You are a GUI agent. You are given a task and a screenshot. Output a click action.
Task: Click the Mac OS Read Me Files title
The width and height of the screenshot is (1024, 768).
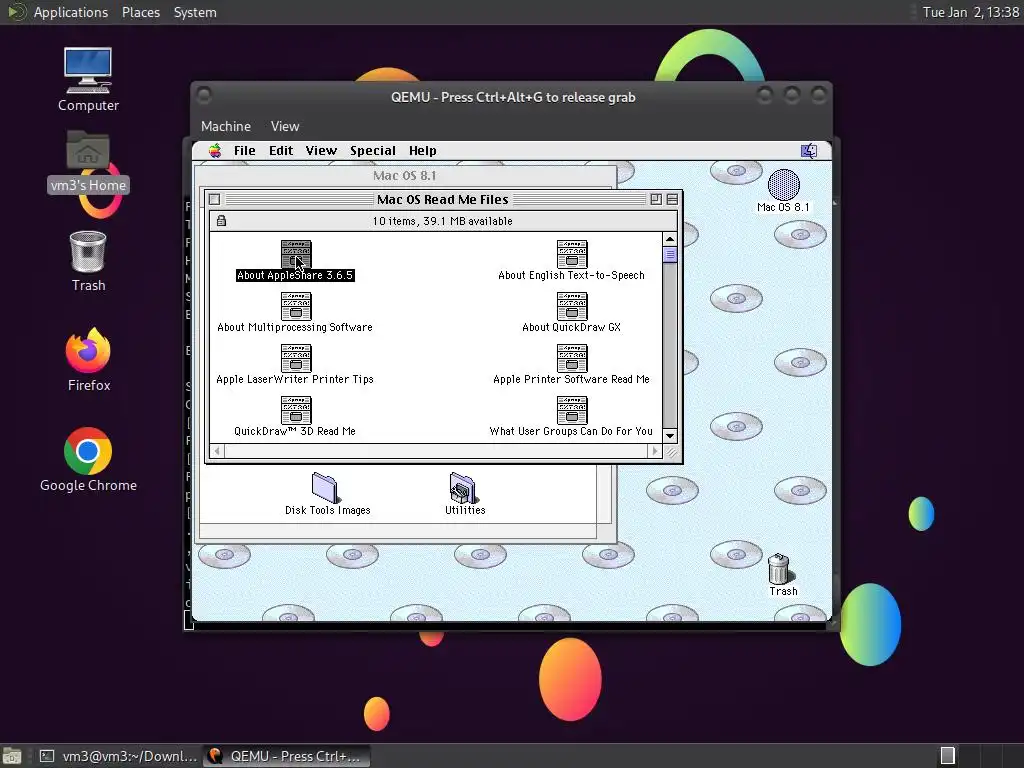442,200
